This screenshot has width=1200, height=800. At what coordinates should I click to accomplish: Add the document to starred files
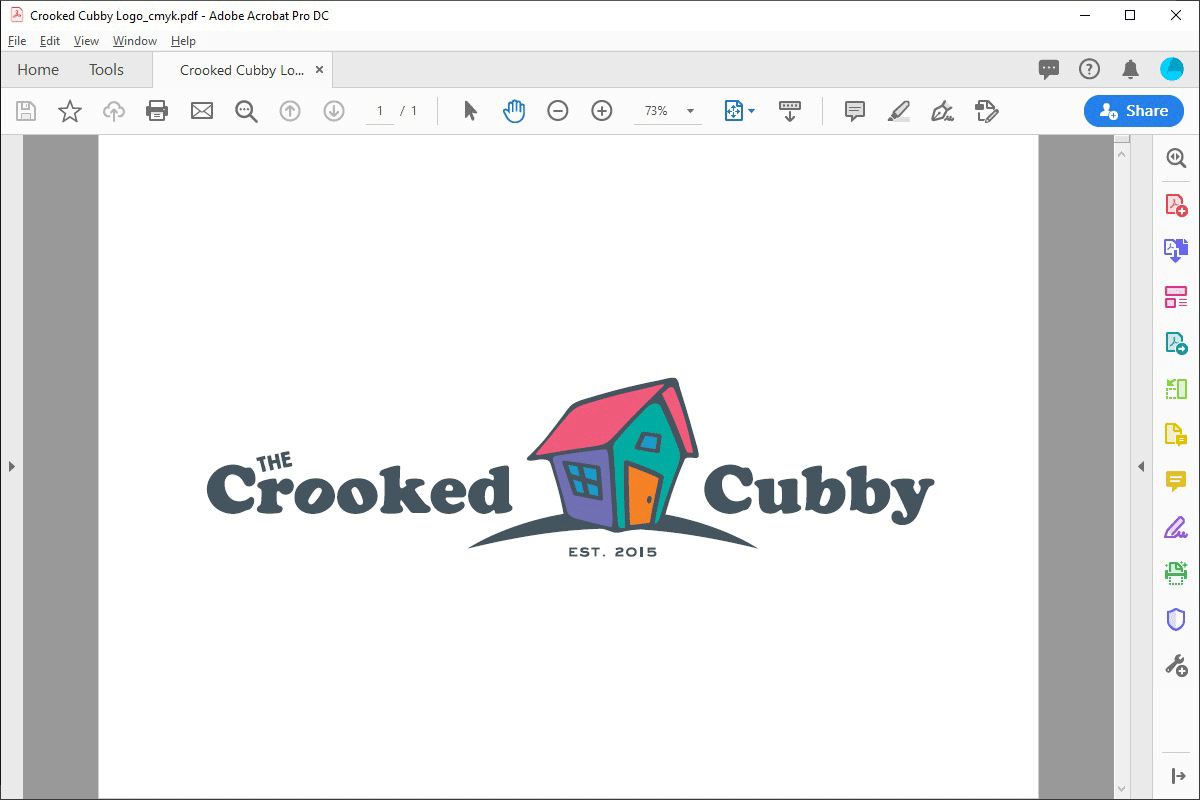tap(70, 111)
